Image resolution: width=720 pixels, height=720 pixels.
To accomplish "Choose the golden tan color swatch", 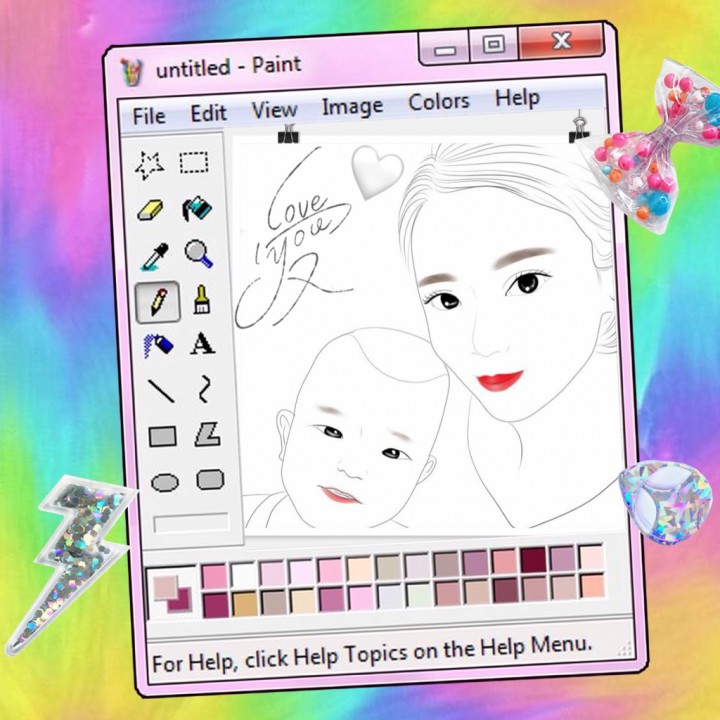I will (x=245, y=603).
